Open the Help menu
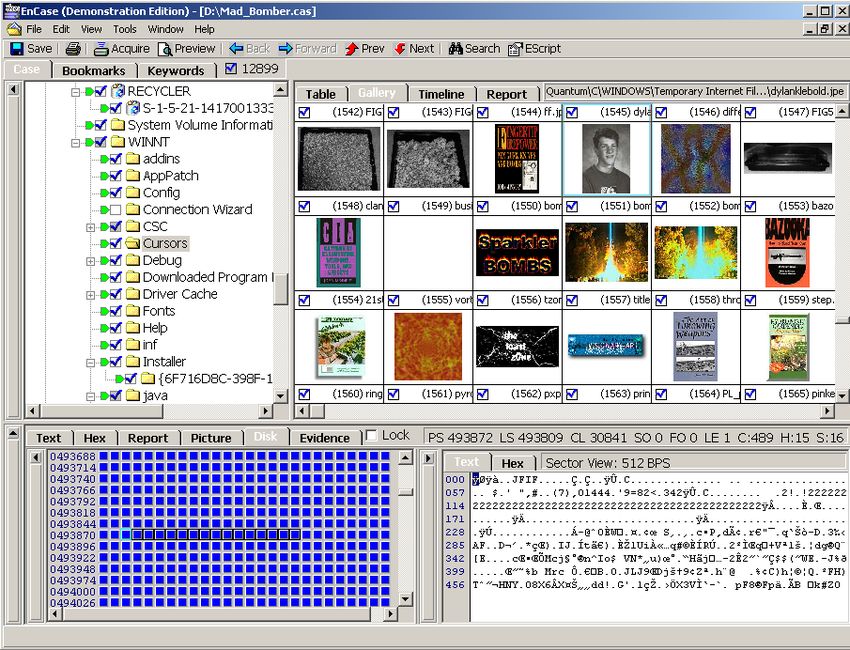Screen dimensions: 850x650 (x=204, y=29)
